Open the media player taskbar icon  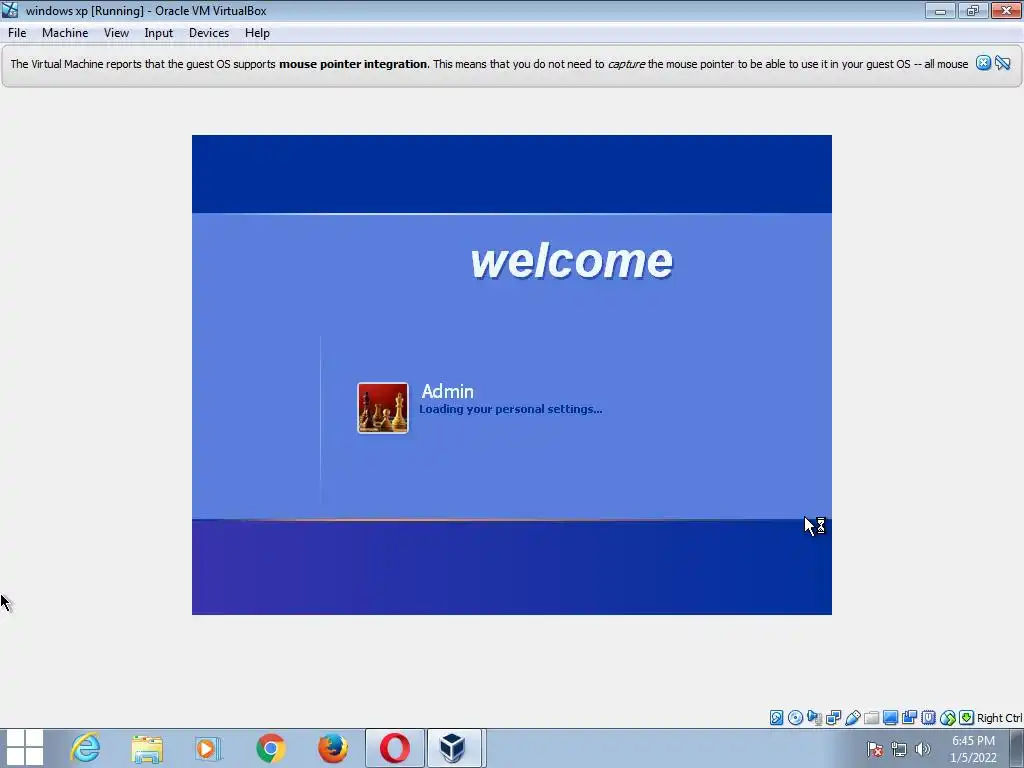[x=208, y=748]
